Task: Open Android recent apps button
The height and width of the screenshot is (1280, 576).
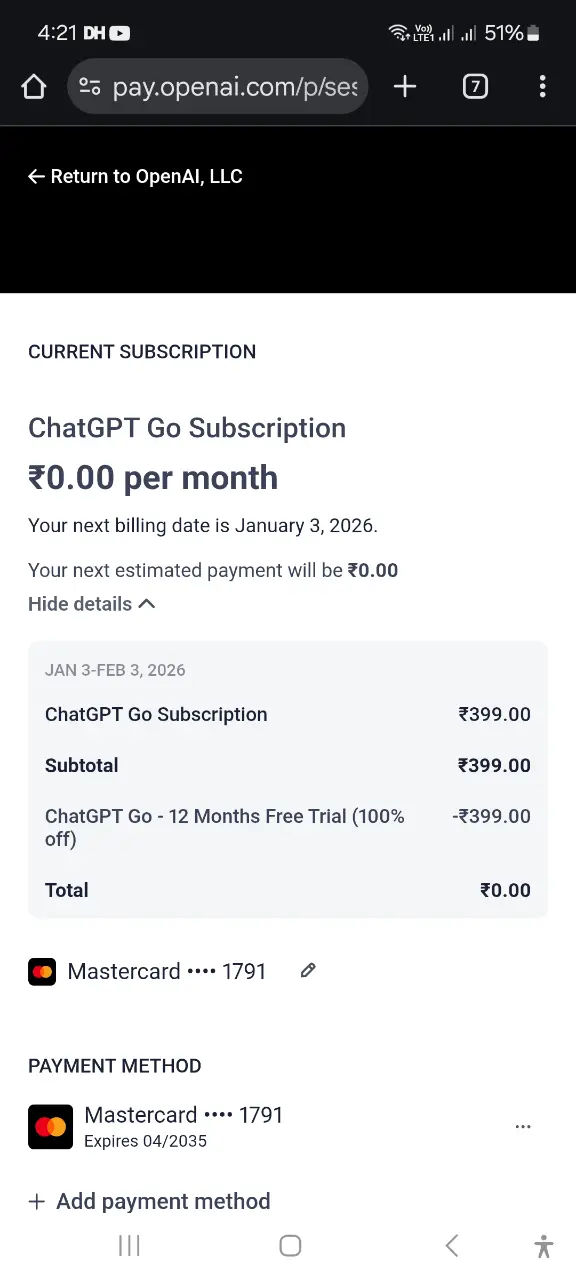Action: 129,1245
